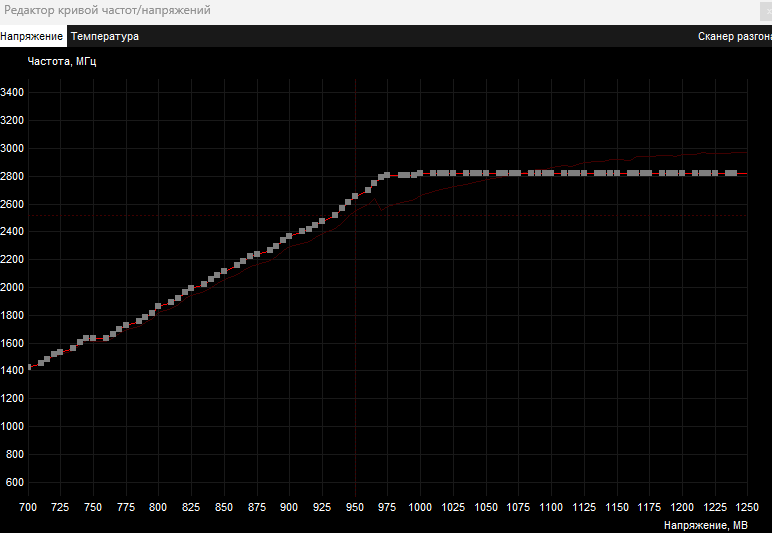Select the curve point at 800 mV
Image resolution: width=772 pixels, height=533 pixels.
click(158, 306)
